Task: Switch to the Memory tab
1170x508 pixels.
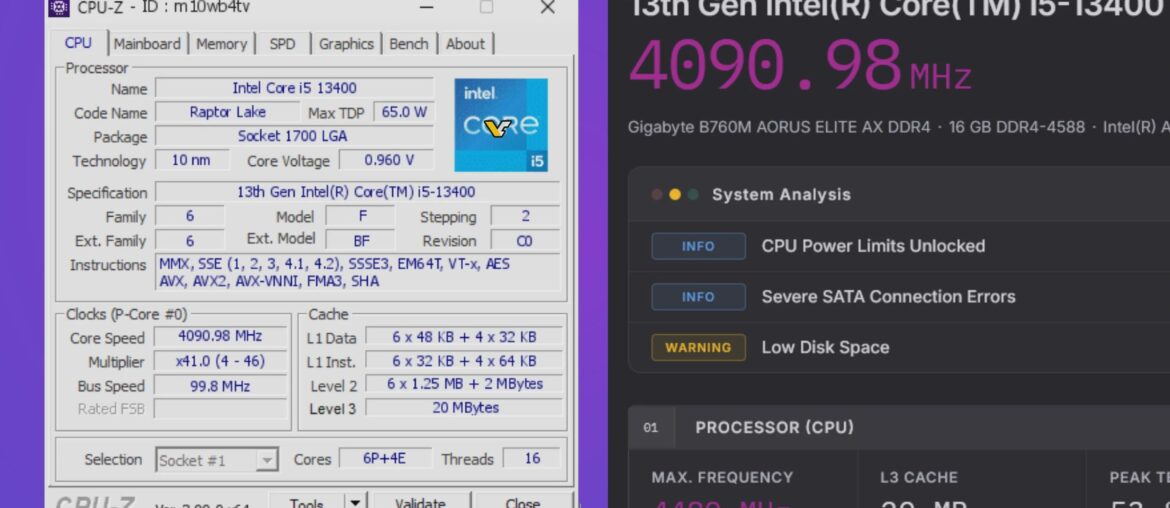Action: point(222,44)
